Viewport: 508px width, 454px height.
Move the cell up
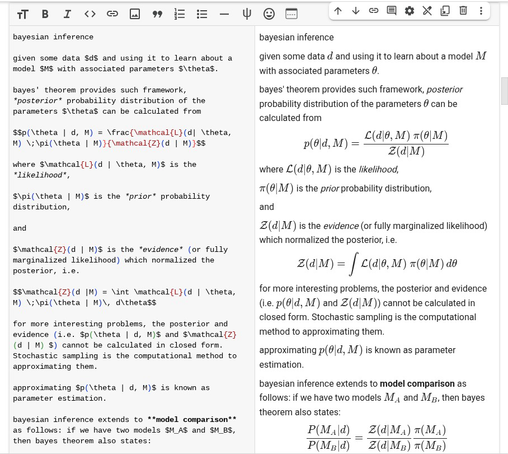pyautogui.click(x=338, y=11)
